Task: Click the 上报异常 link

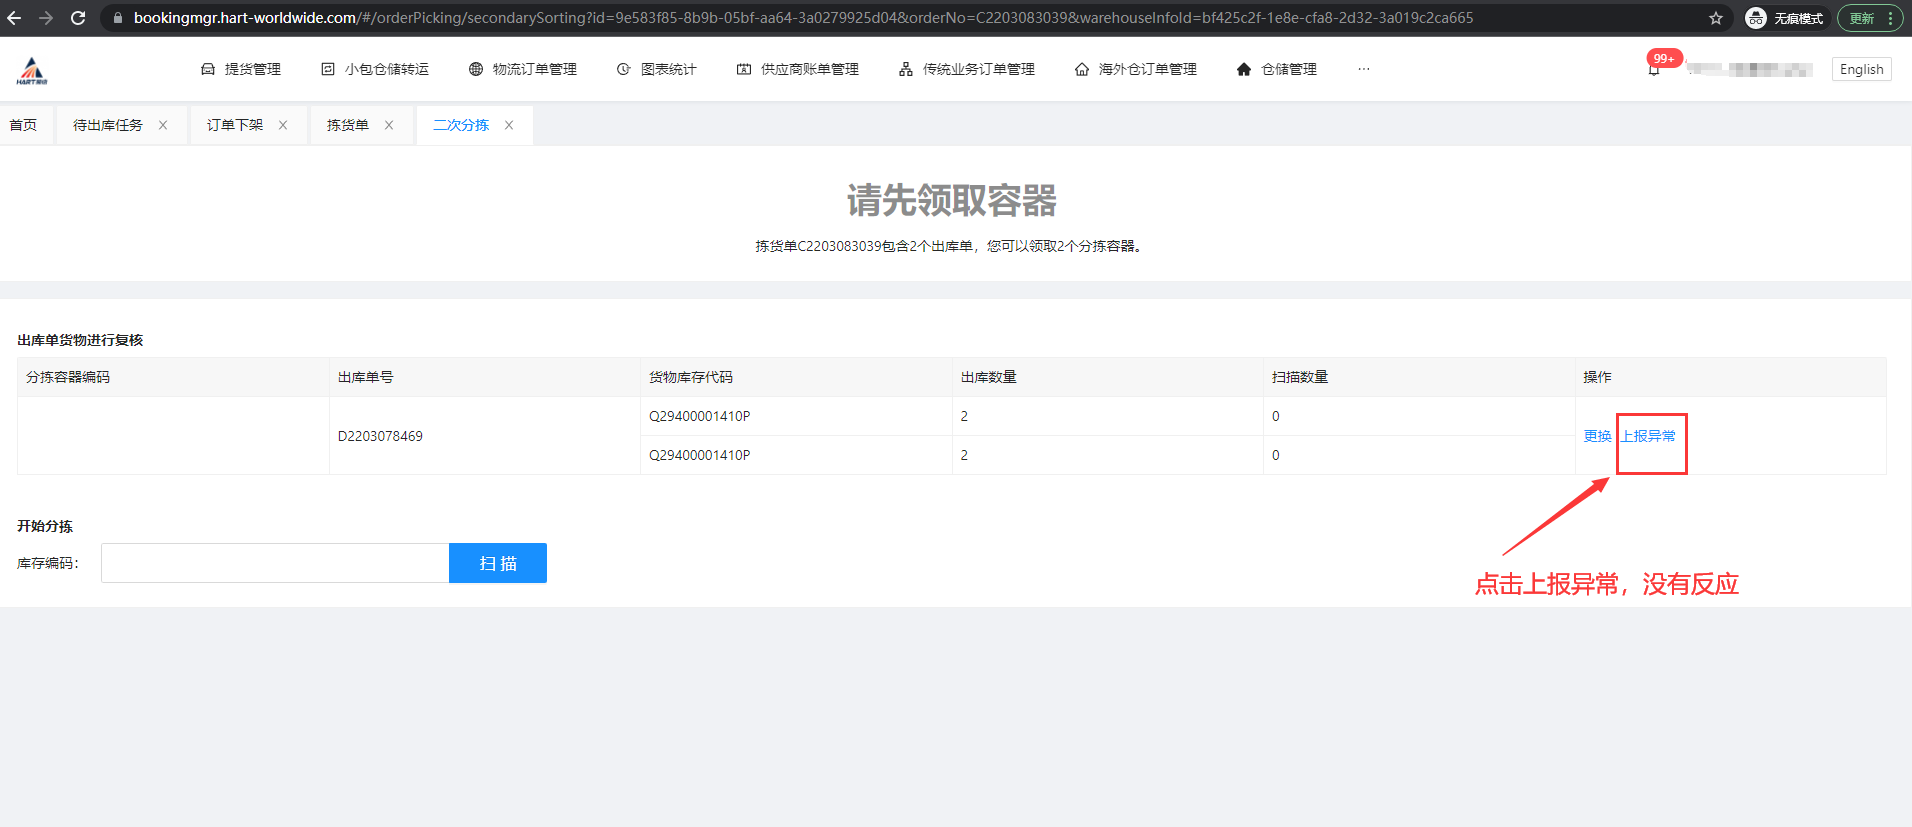Action: [1648, 436]
